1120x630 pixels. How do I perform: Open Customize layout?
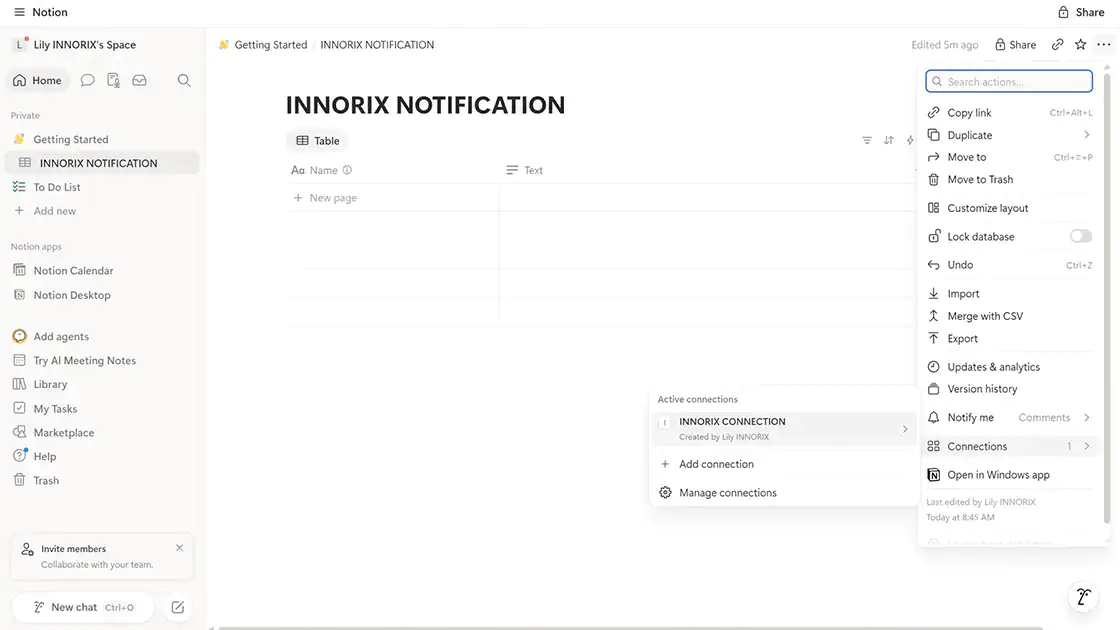(1009, 208)
